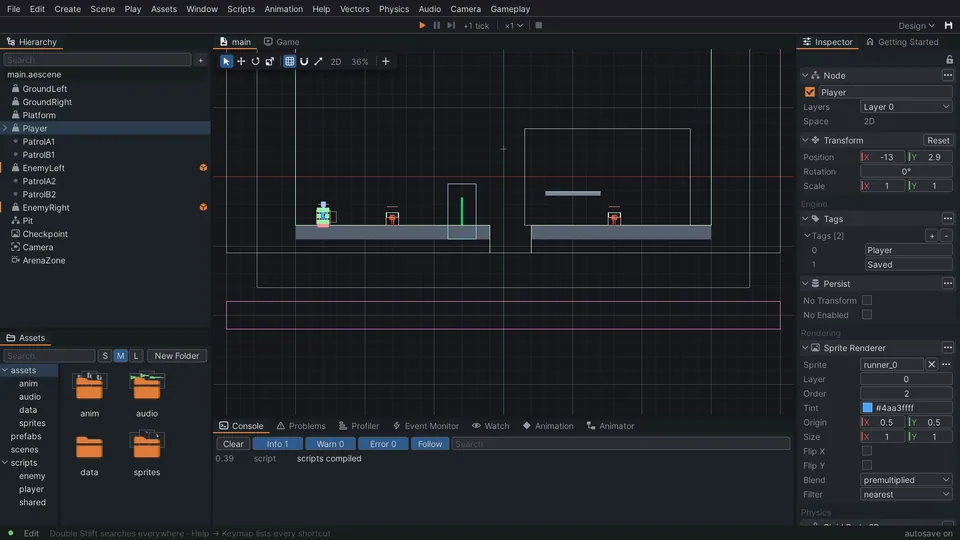Screen dimensions: 960x540
Task: Open the audio folder thumbnail
Action: (x=147, y=386)
